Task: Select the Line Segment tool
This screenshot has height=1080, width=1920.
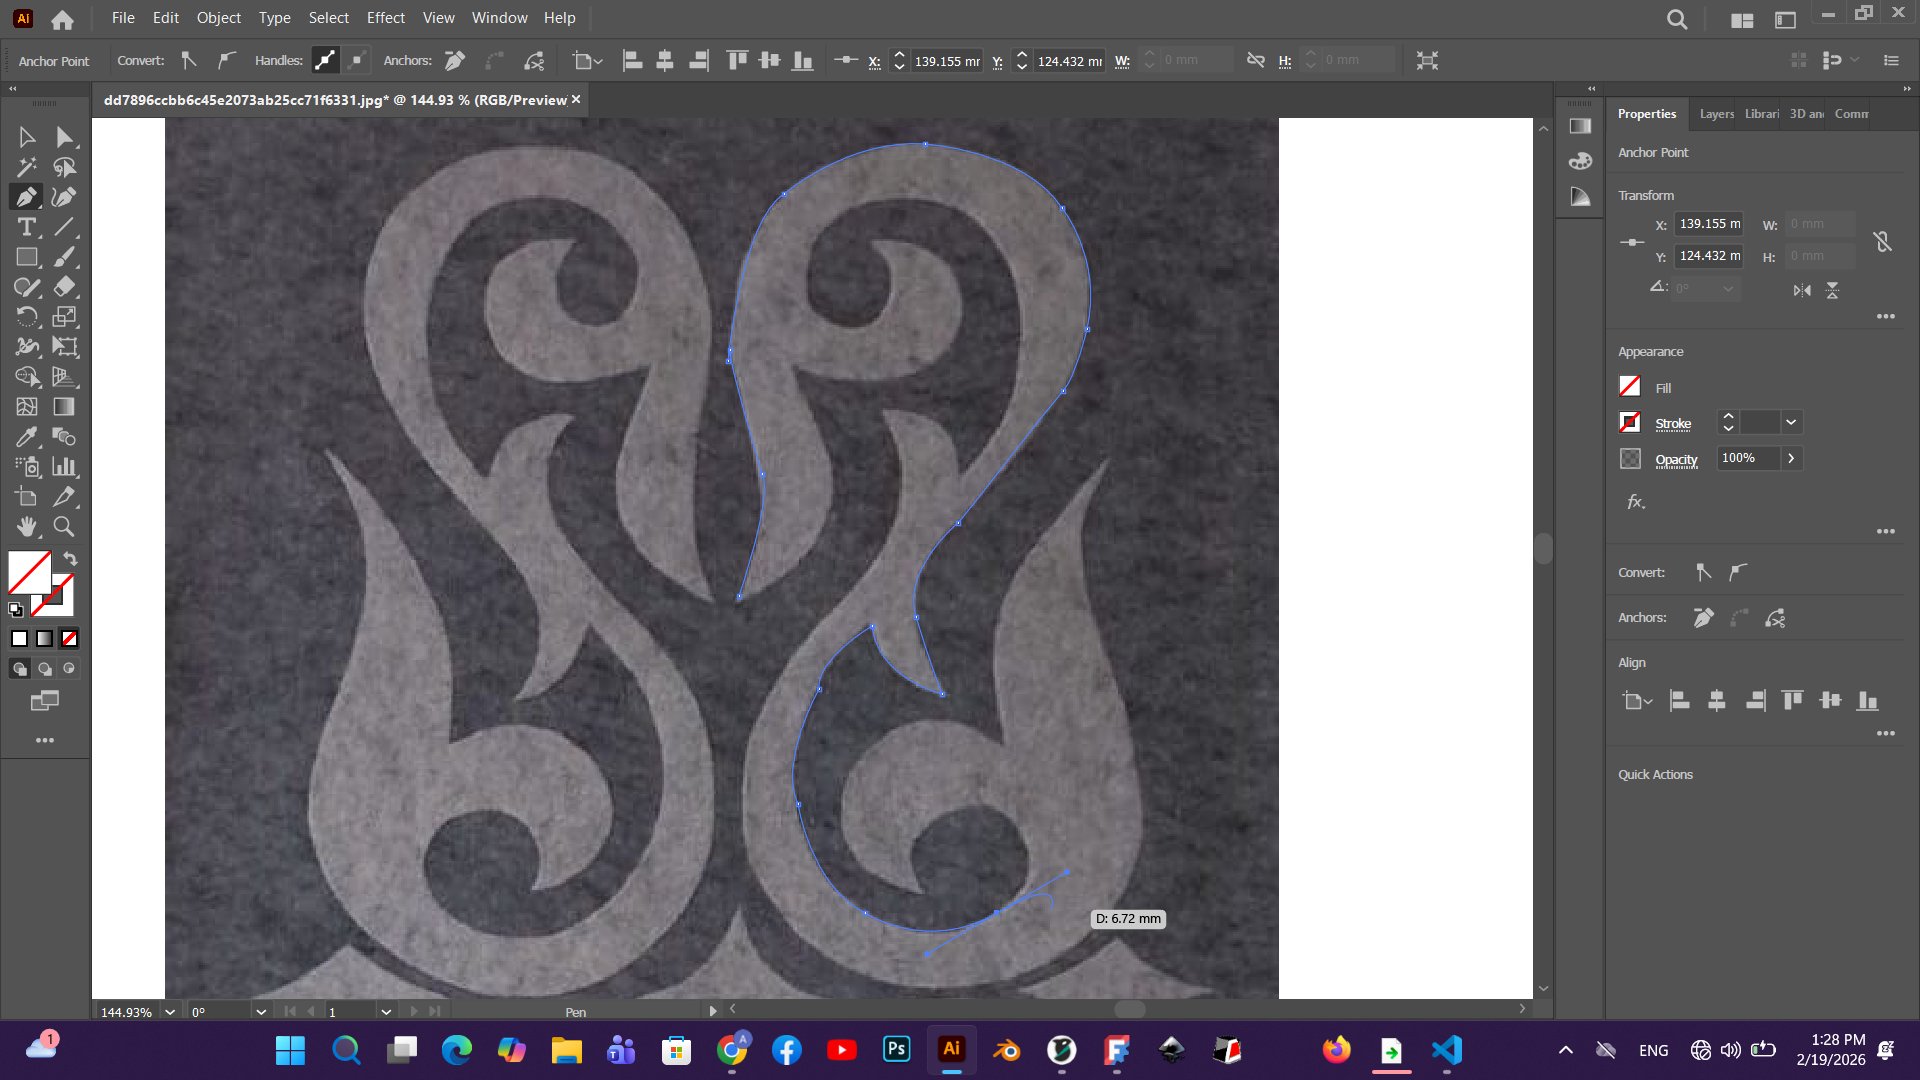Action: pos(64,227)
